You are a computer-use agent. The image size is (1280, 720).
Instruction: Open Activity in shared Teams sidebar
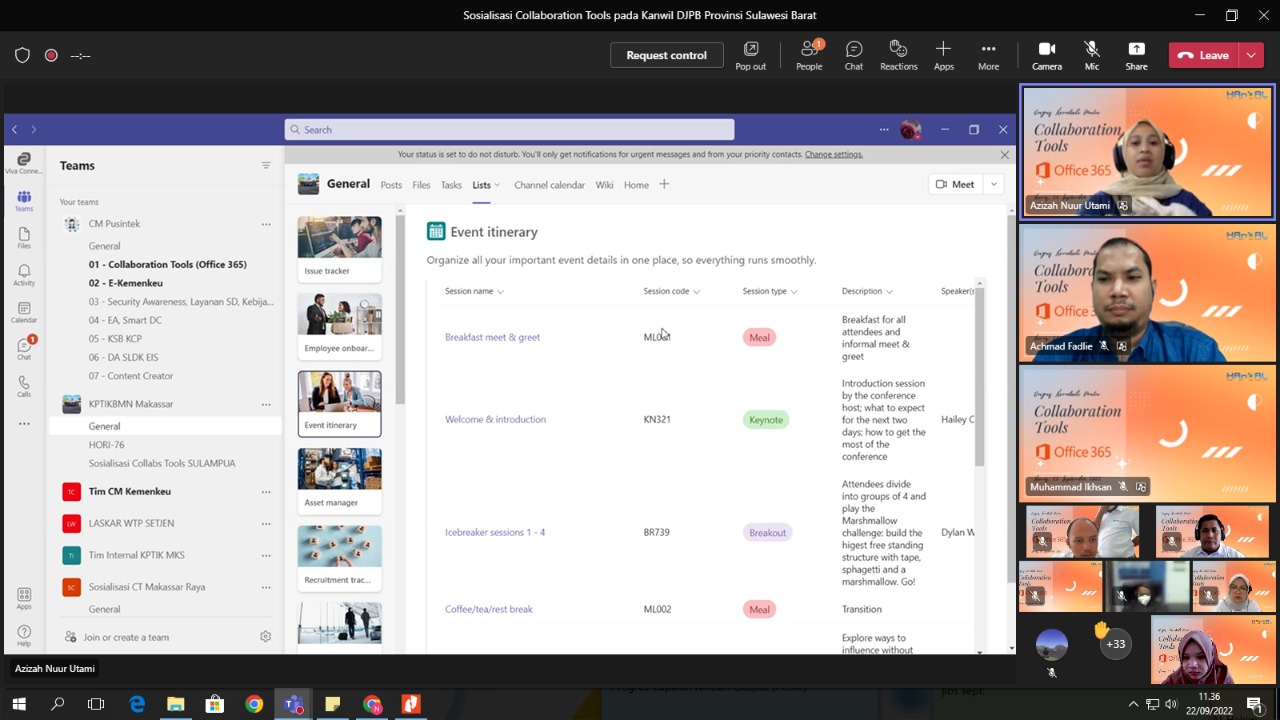[x=24, y=275]
